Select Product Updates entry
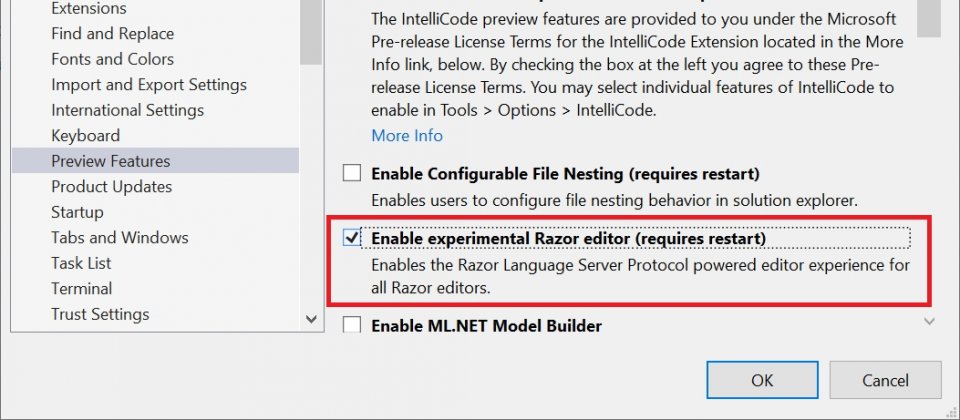 [111, 186]
